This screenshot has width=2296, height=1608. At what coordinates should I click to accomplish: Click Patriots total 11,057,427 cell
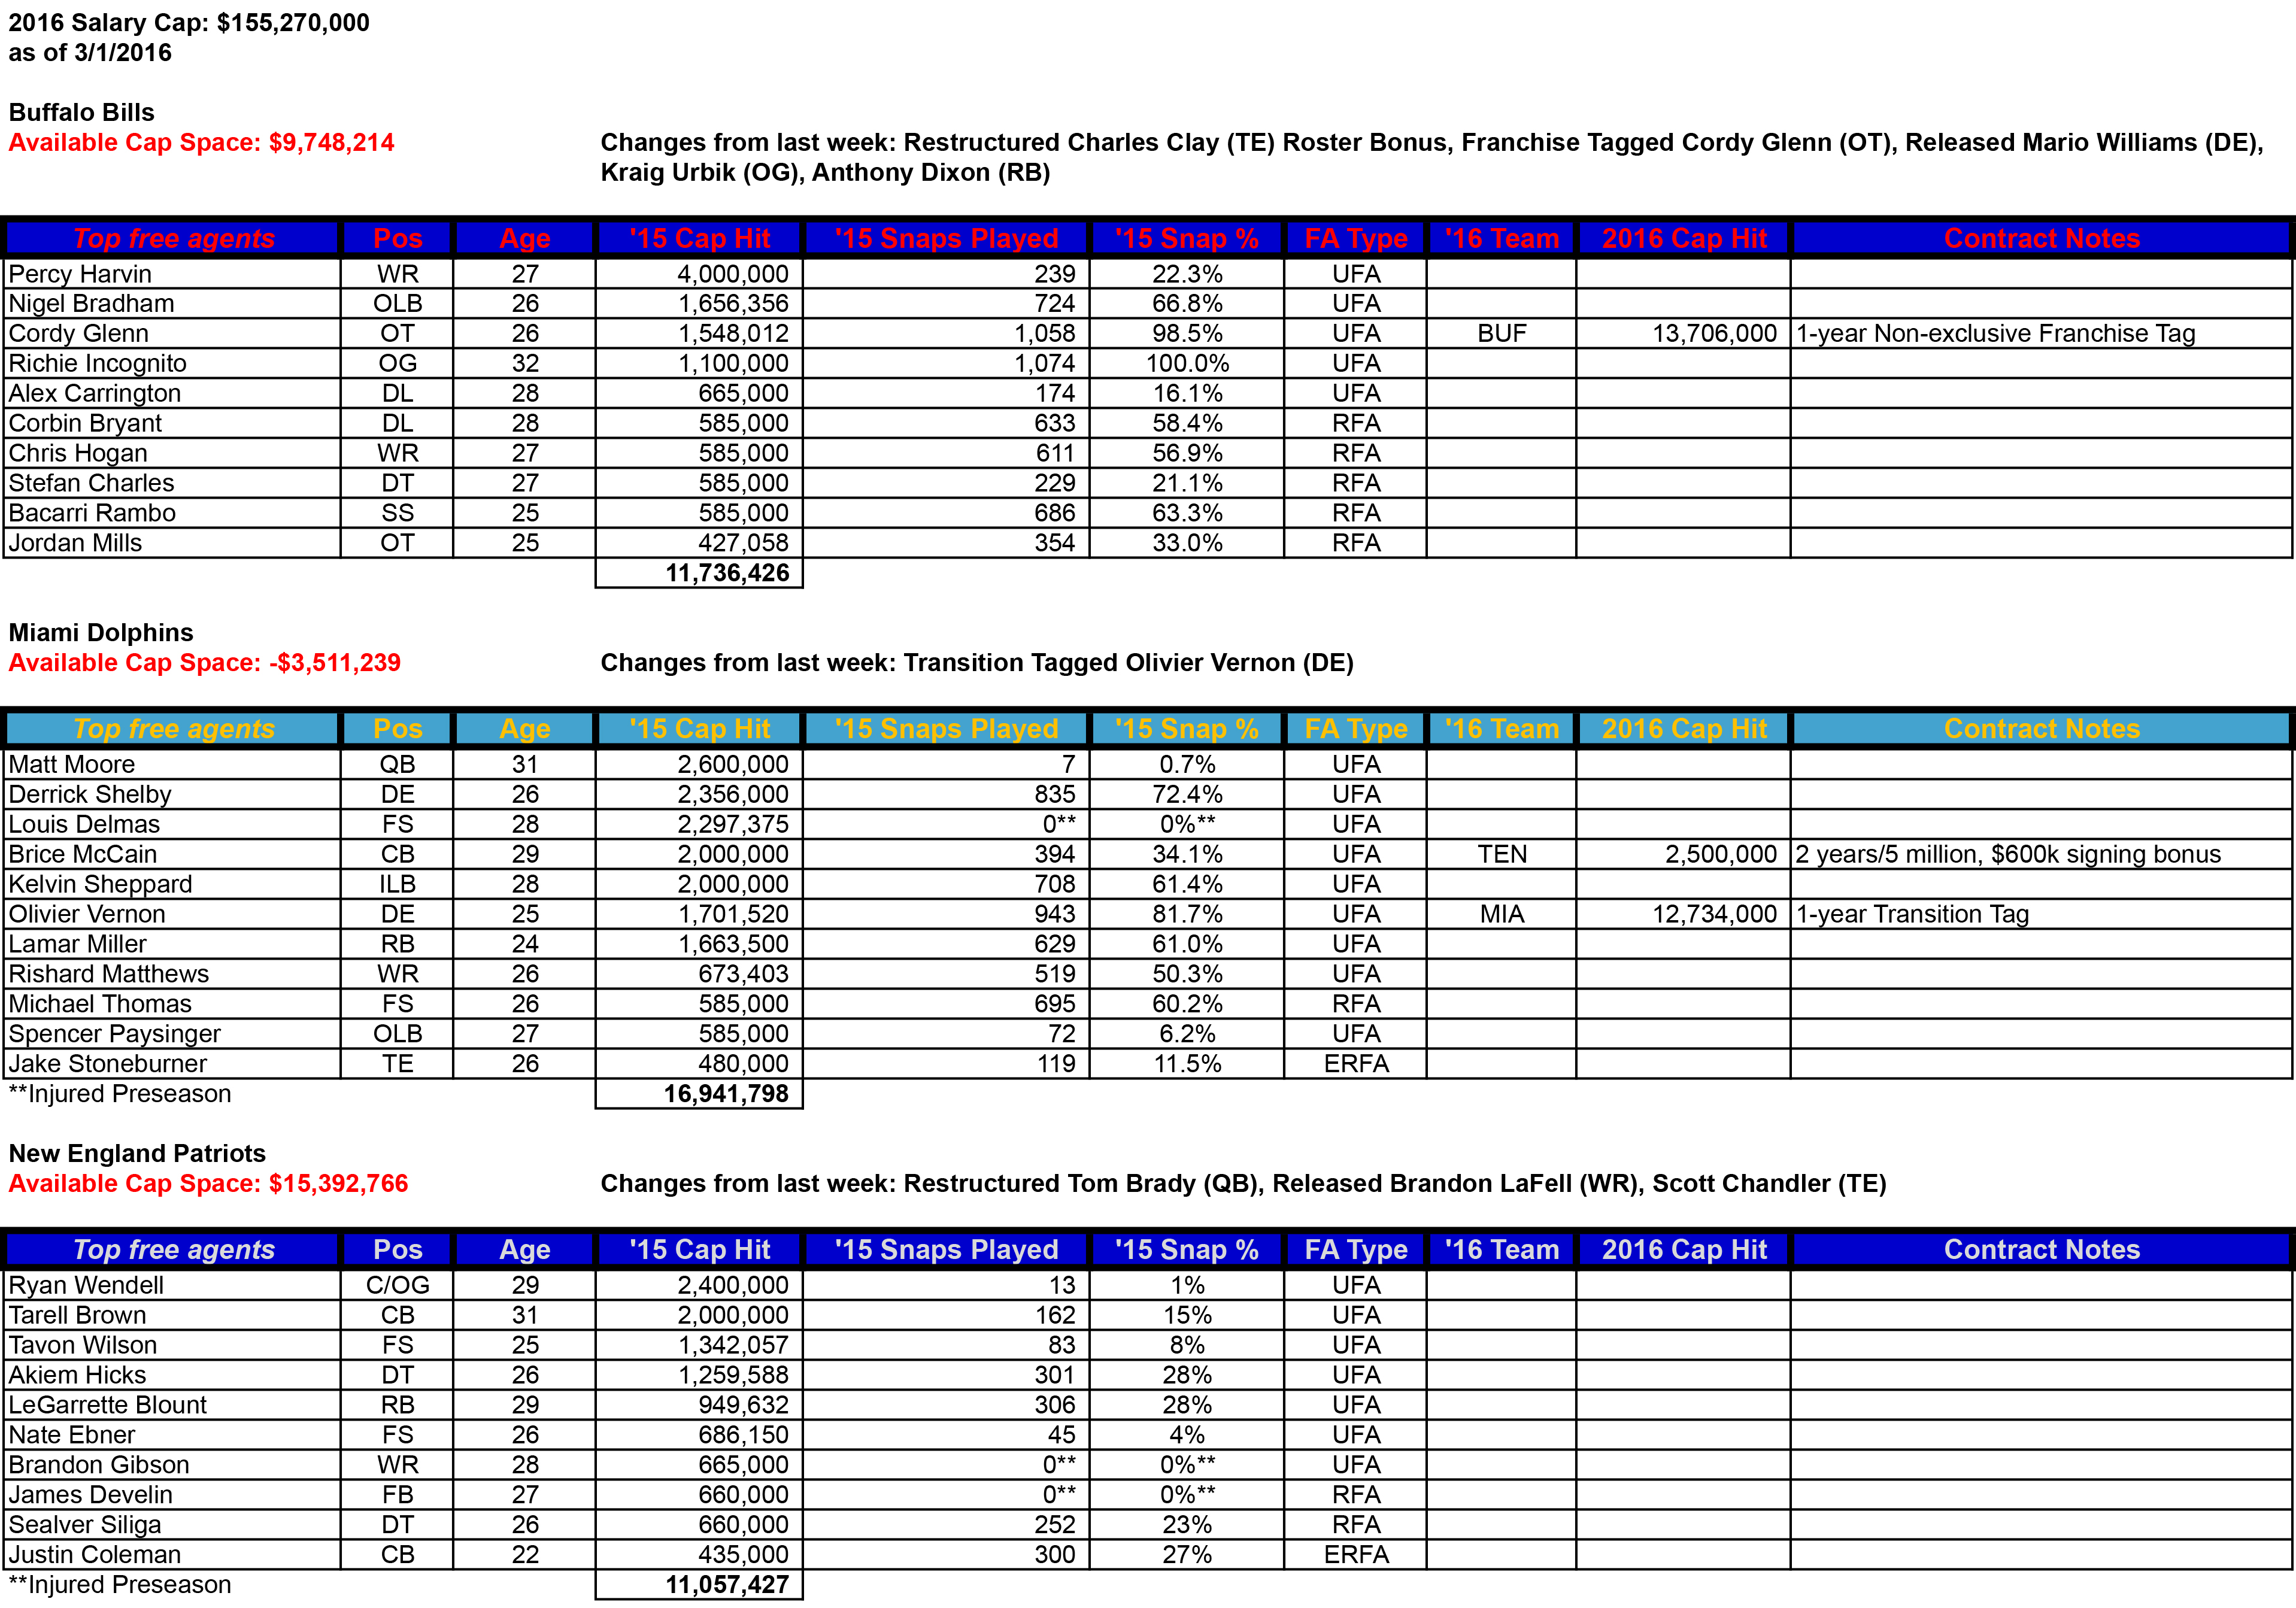point(699,1586)
